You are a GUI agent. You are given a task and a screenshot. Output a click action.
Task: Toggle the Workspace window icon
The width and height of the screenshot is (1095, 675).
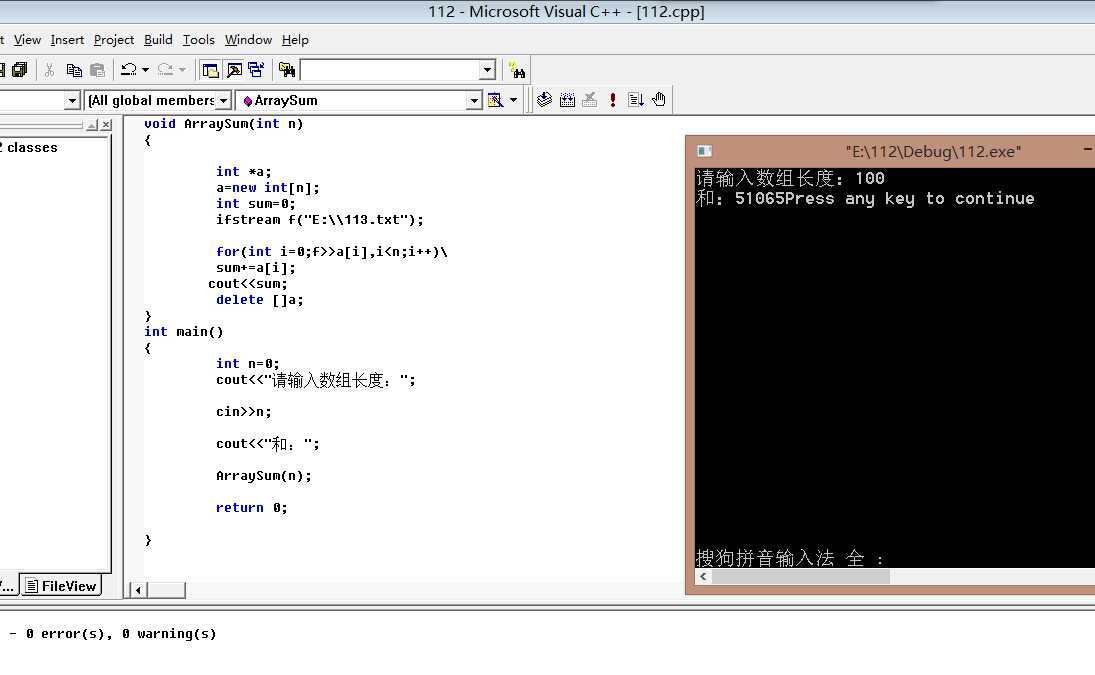click(x=210, y=69)
